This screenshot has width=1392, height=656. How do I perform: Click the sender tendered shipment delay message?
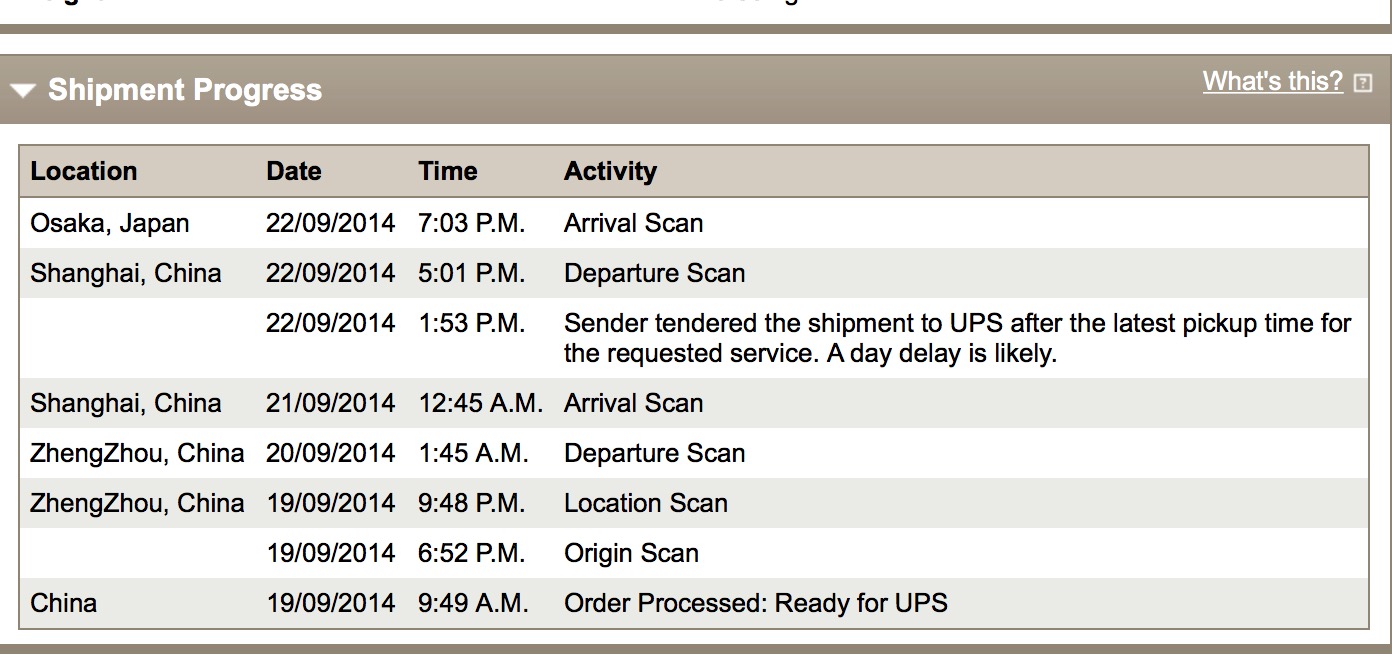(957, 338)
